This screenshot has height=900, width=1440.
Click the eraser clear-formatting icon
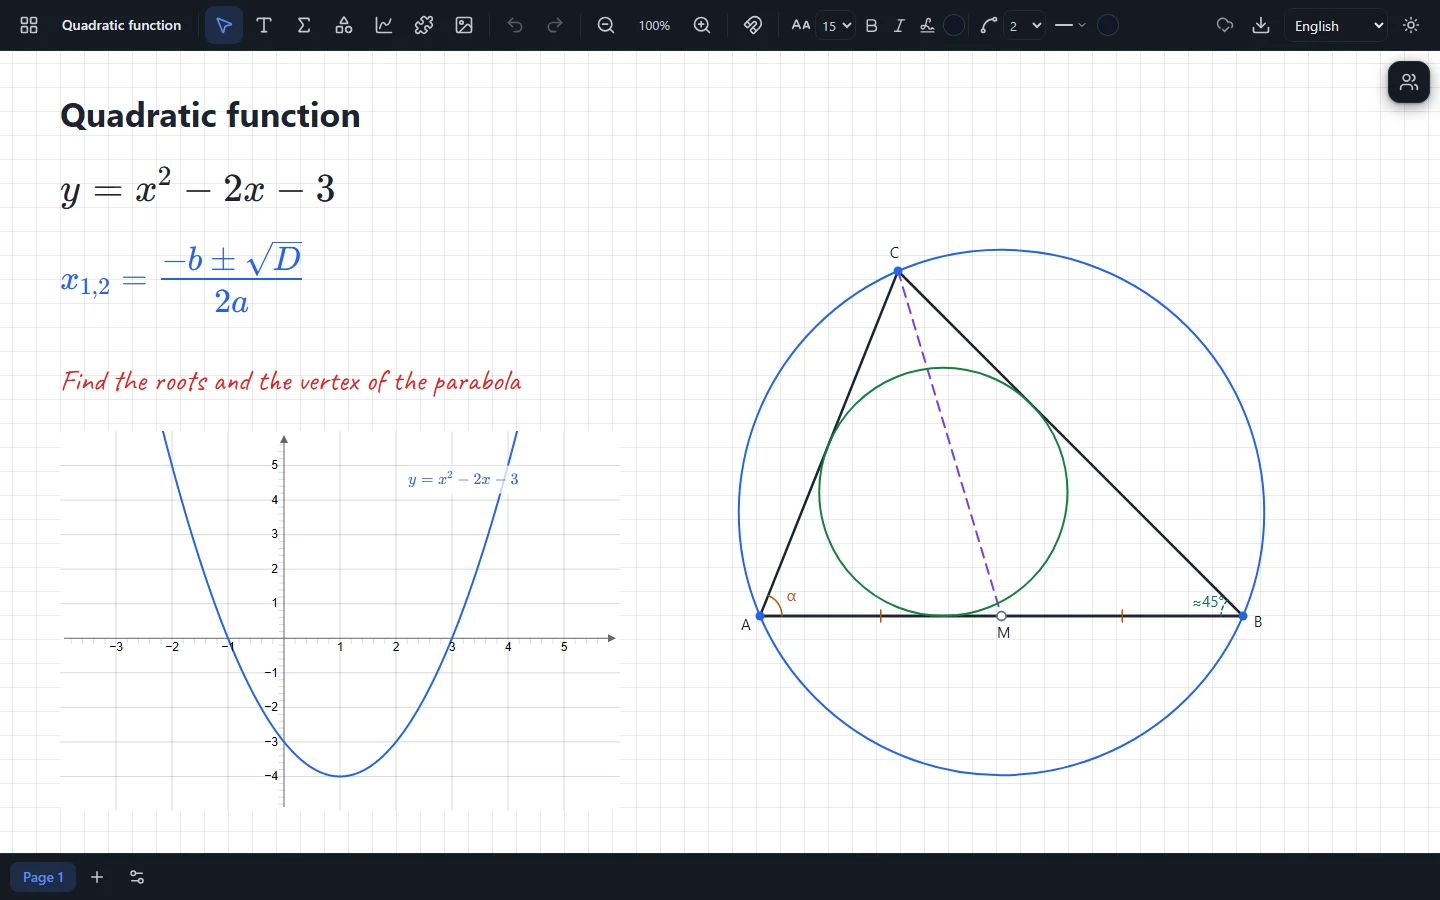pos(753,25)
